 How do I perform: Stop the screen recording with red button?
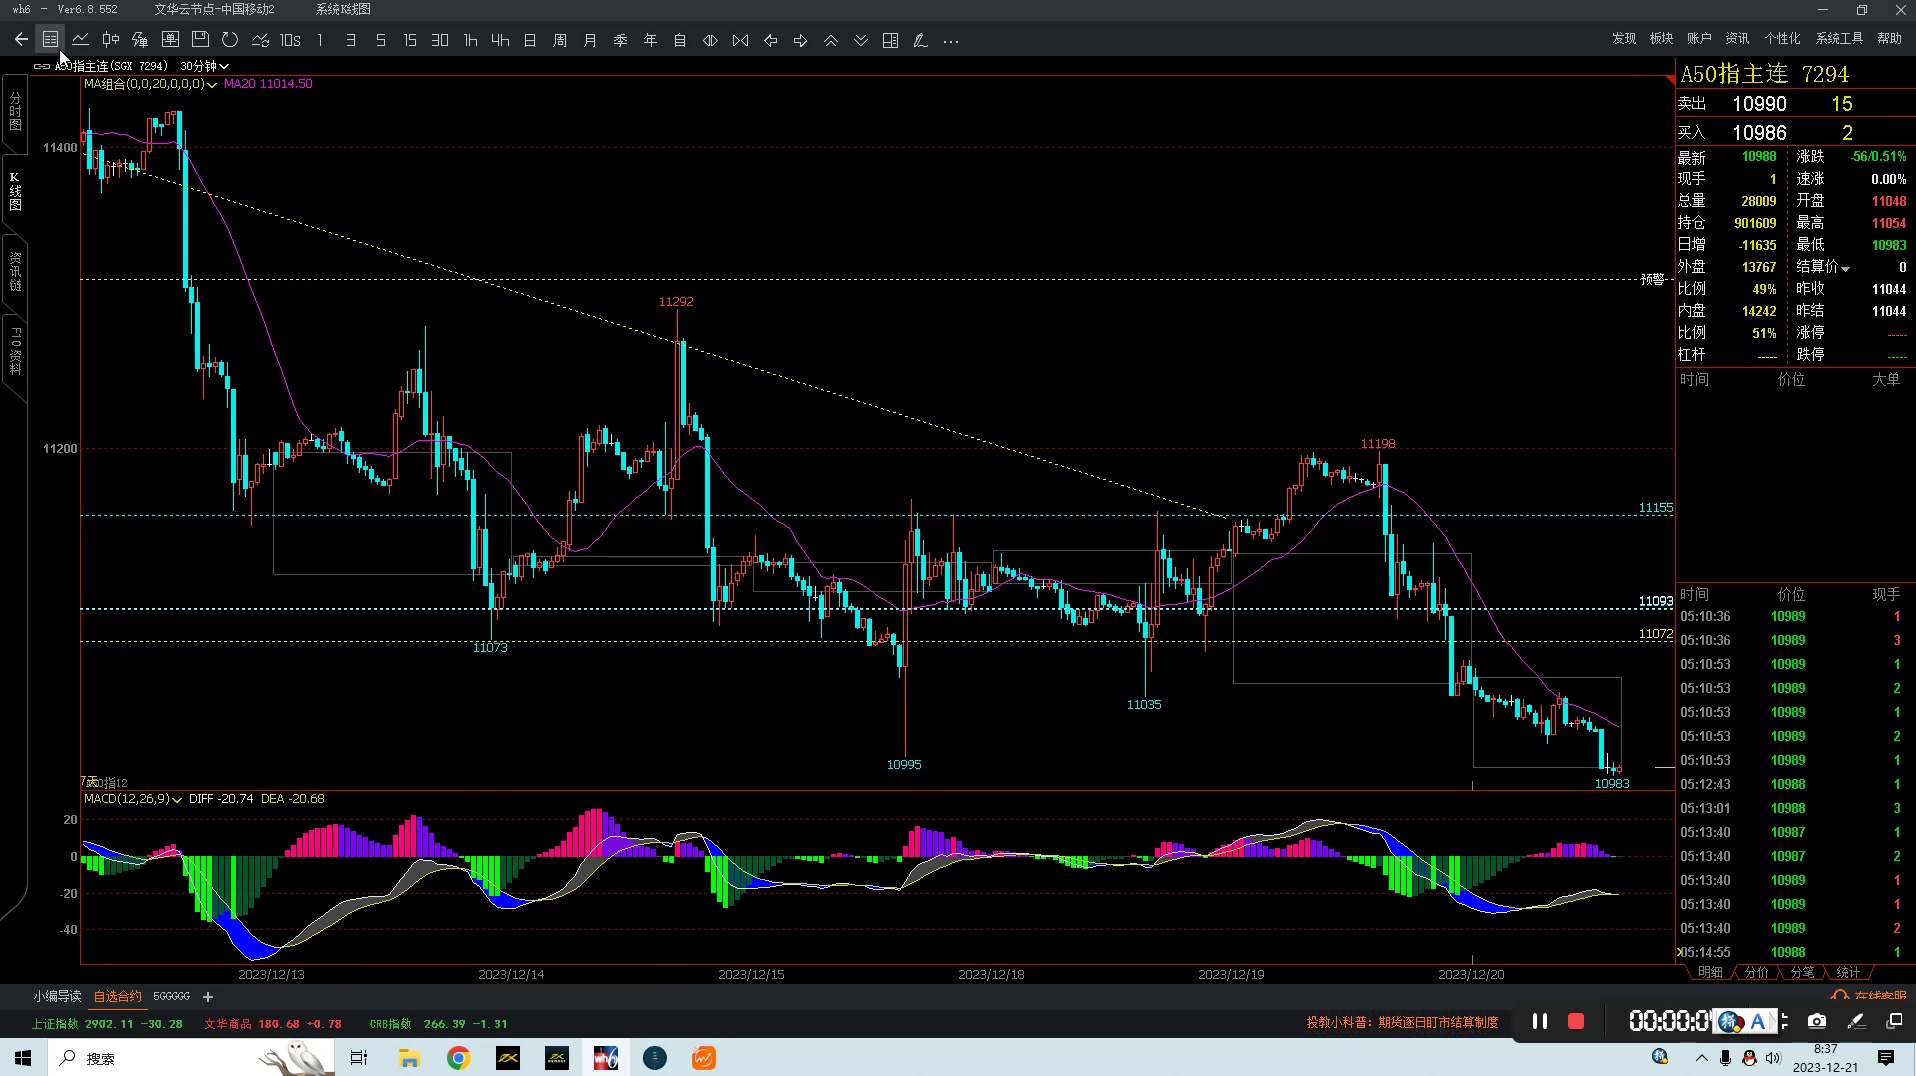(x=1576, y=1021)
